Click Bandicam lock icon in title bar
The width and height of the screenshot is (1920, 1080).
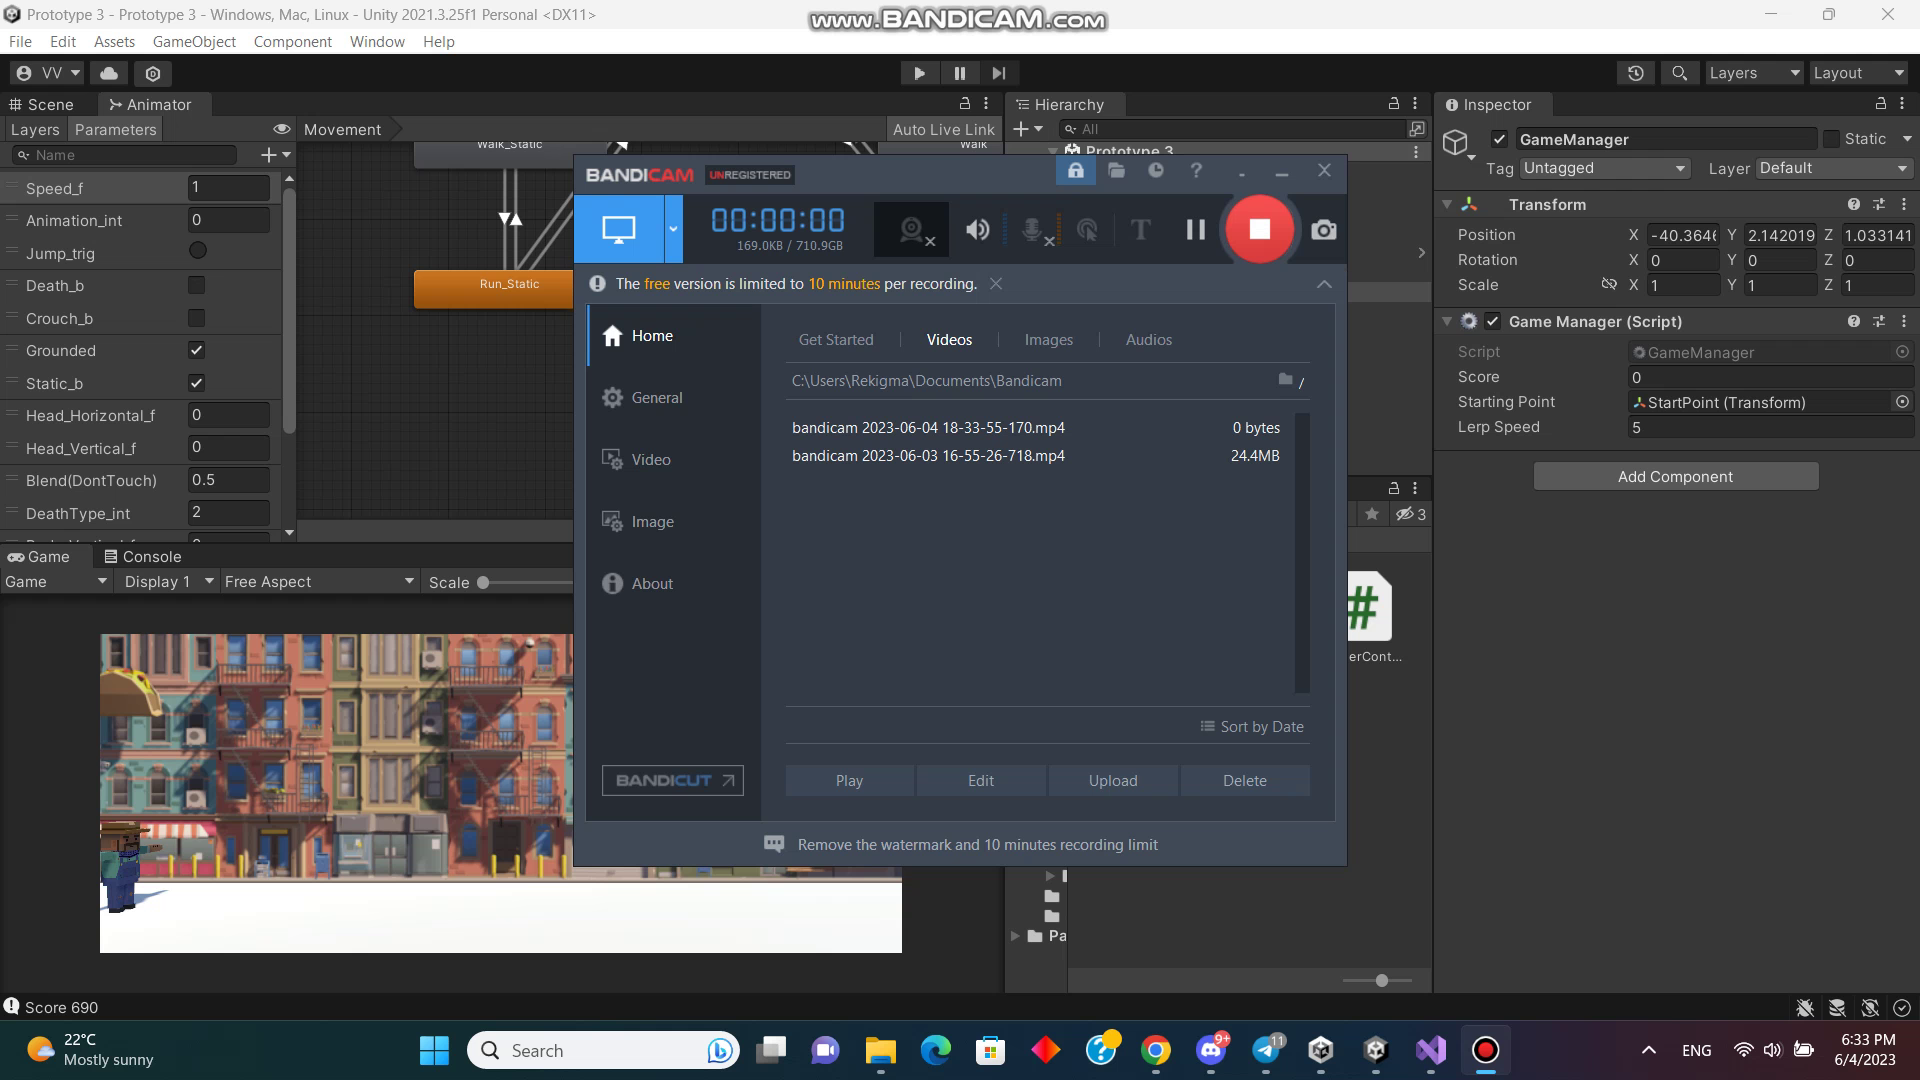(x=1075, y=171)
